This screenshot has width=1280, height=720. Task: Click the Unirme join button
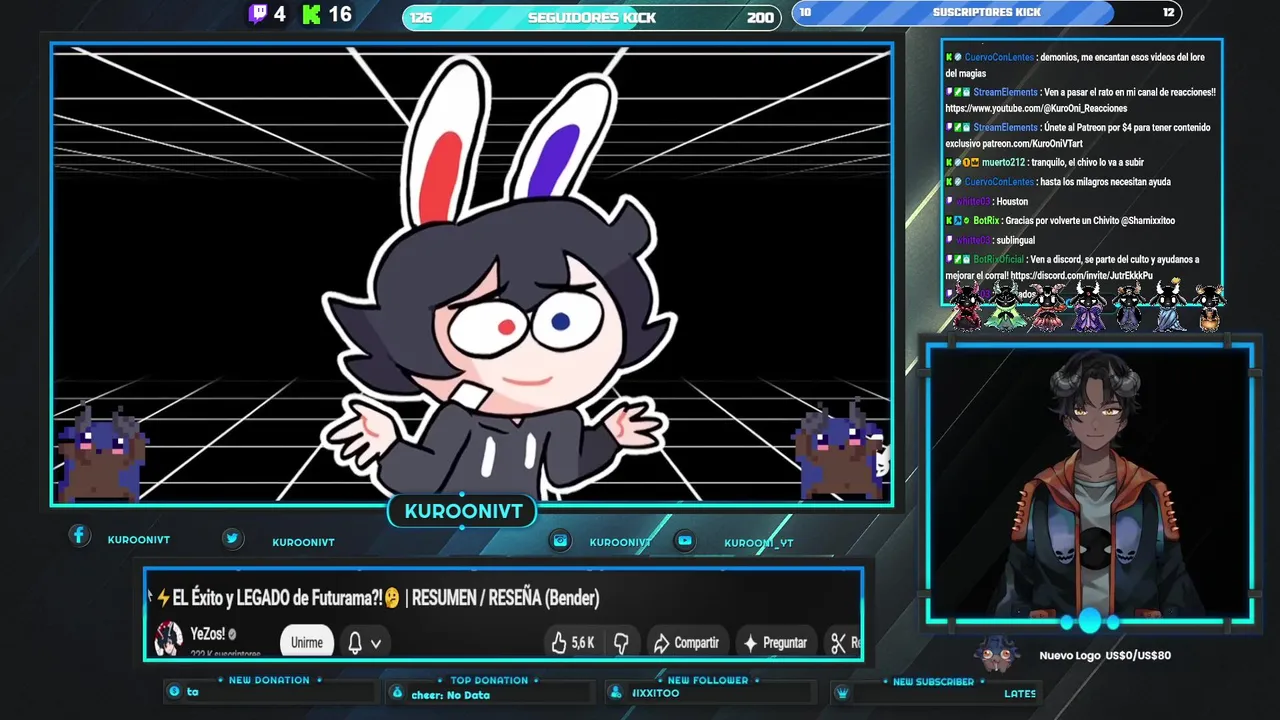coord(306,642)
